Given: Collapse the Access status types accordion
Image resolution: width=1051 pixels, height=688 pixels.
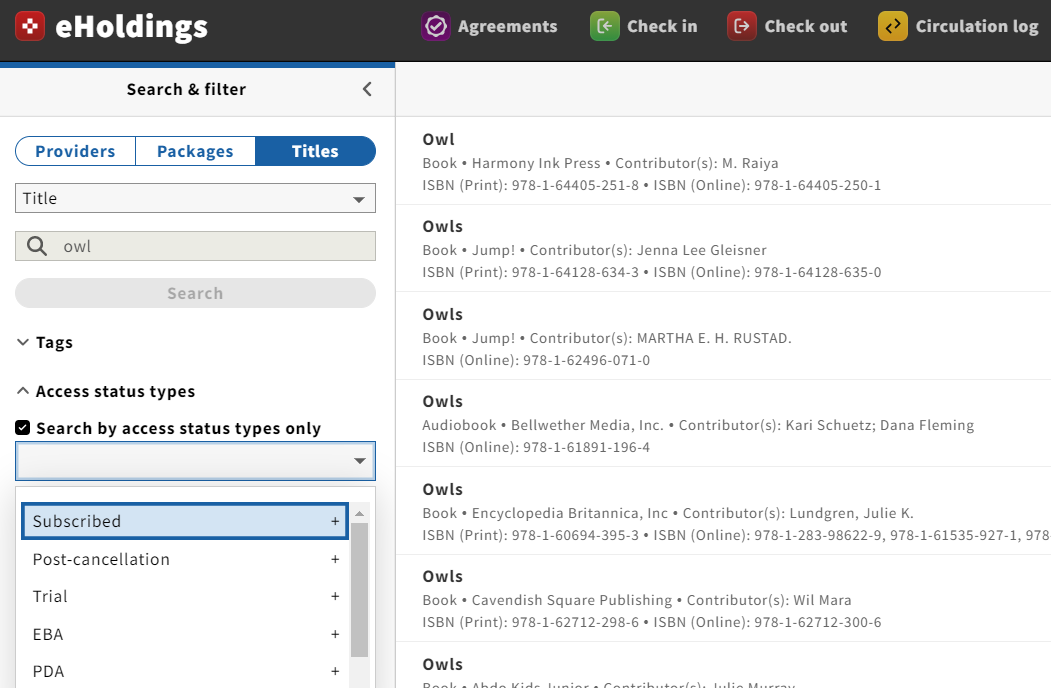Looking at the screenshot, I should tap(105, 391).
